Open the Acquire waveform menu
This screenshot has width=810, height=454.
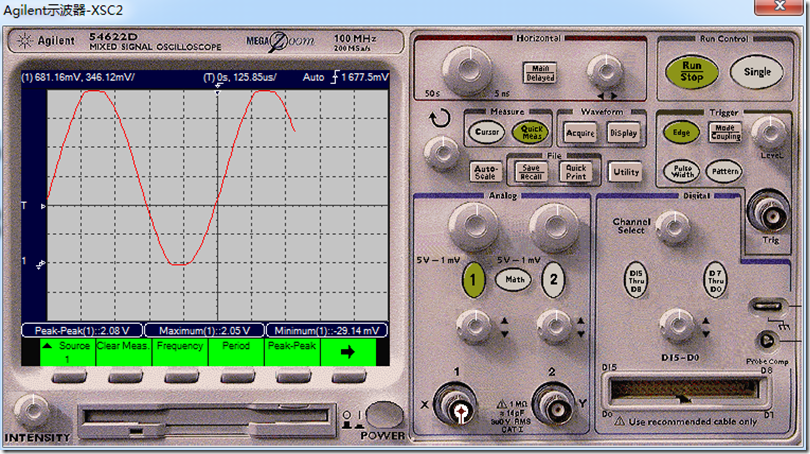click(580, 133)
